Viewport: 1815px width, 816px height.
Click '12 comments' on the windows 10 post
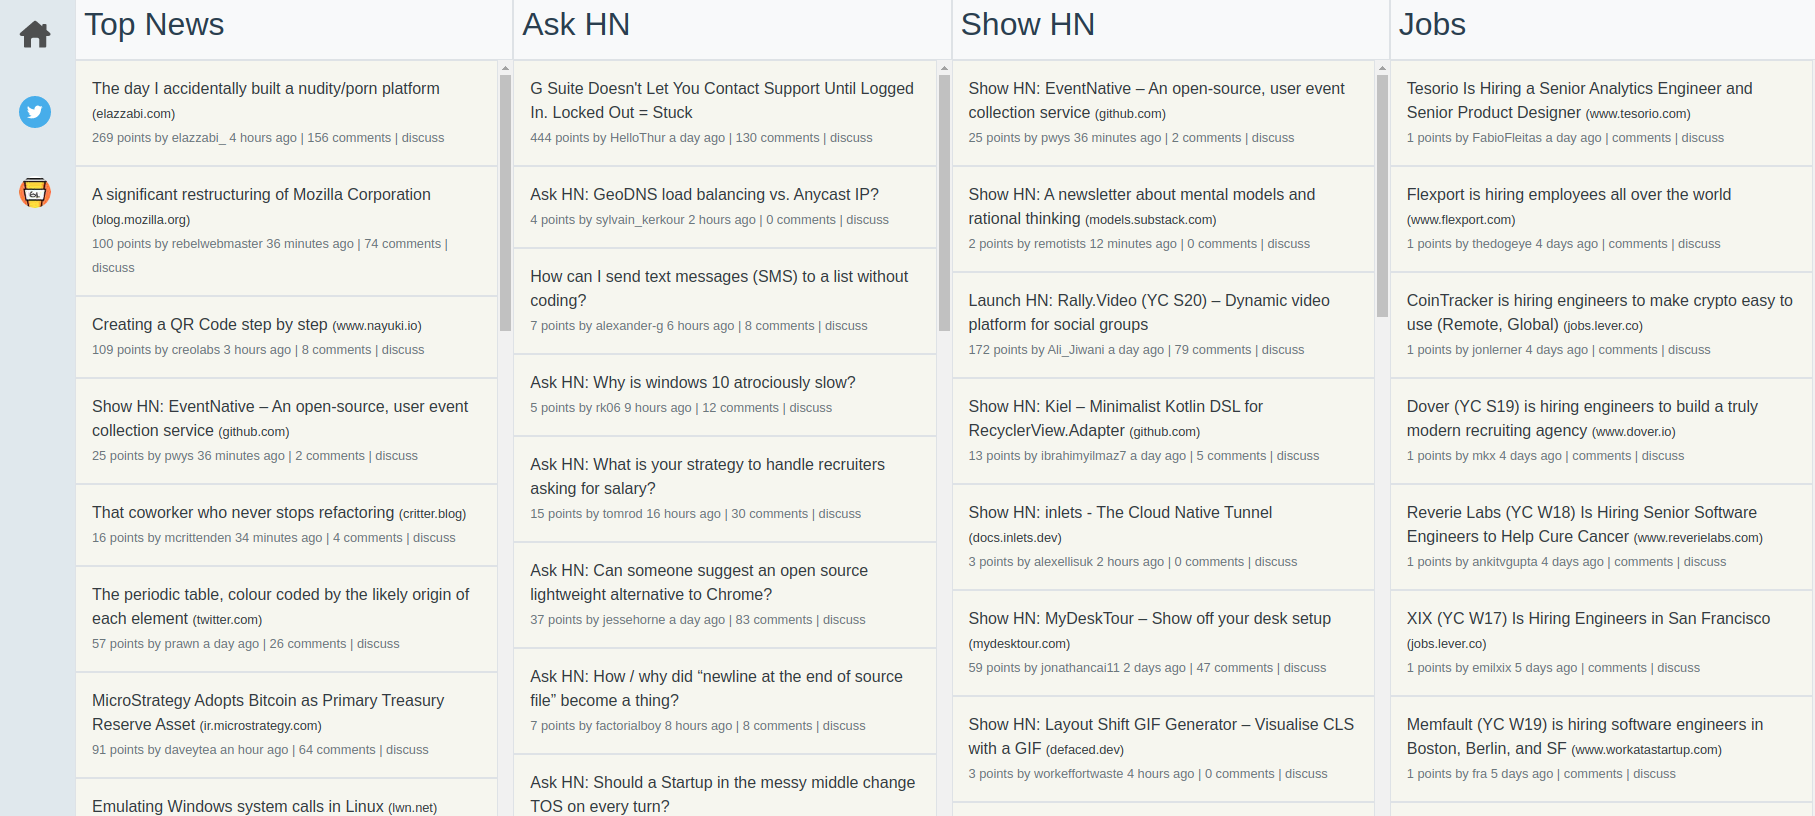click(740, 408)
